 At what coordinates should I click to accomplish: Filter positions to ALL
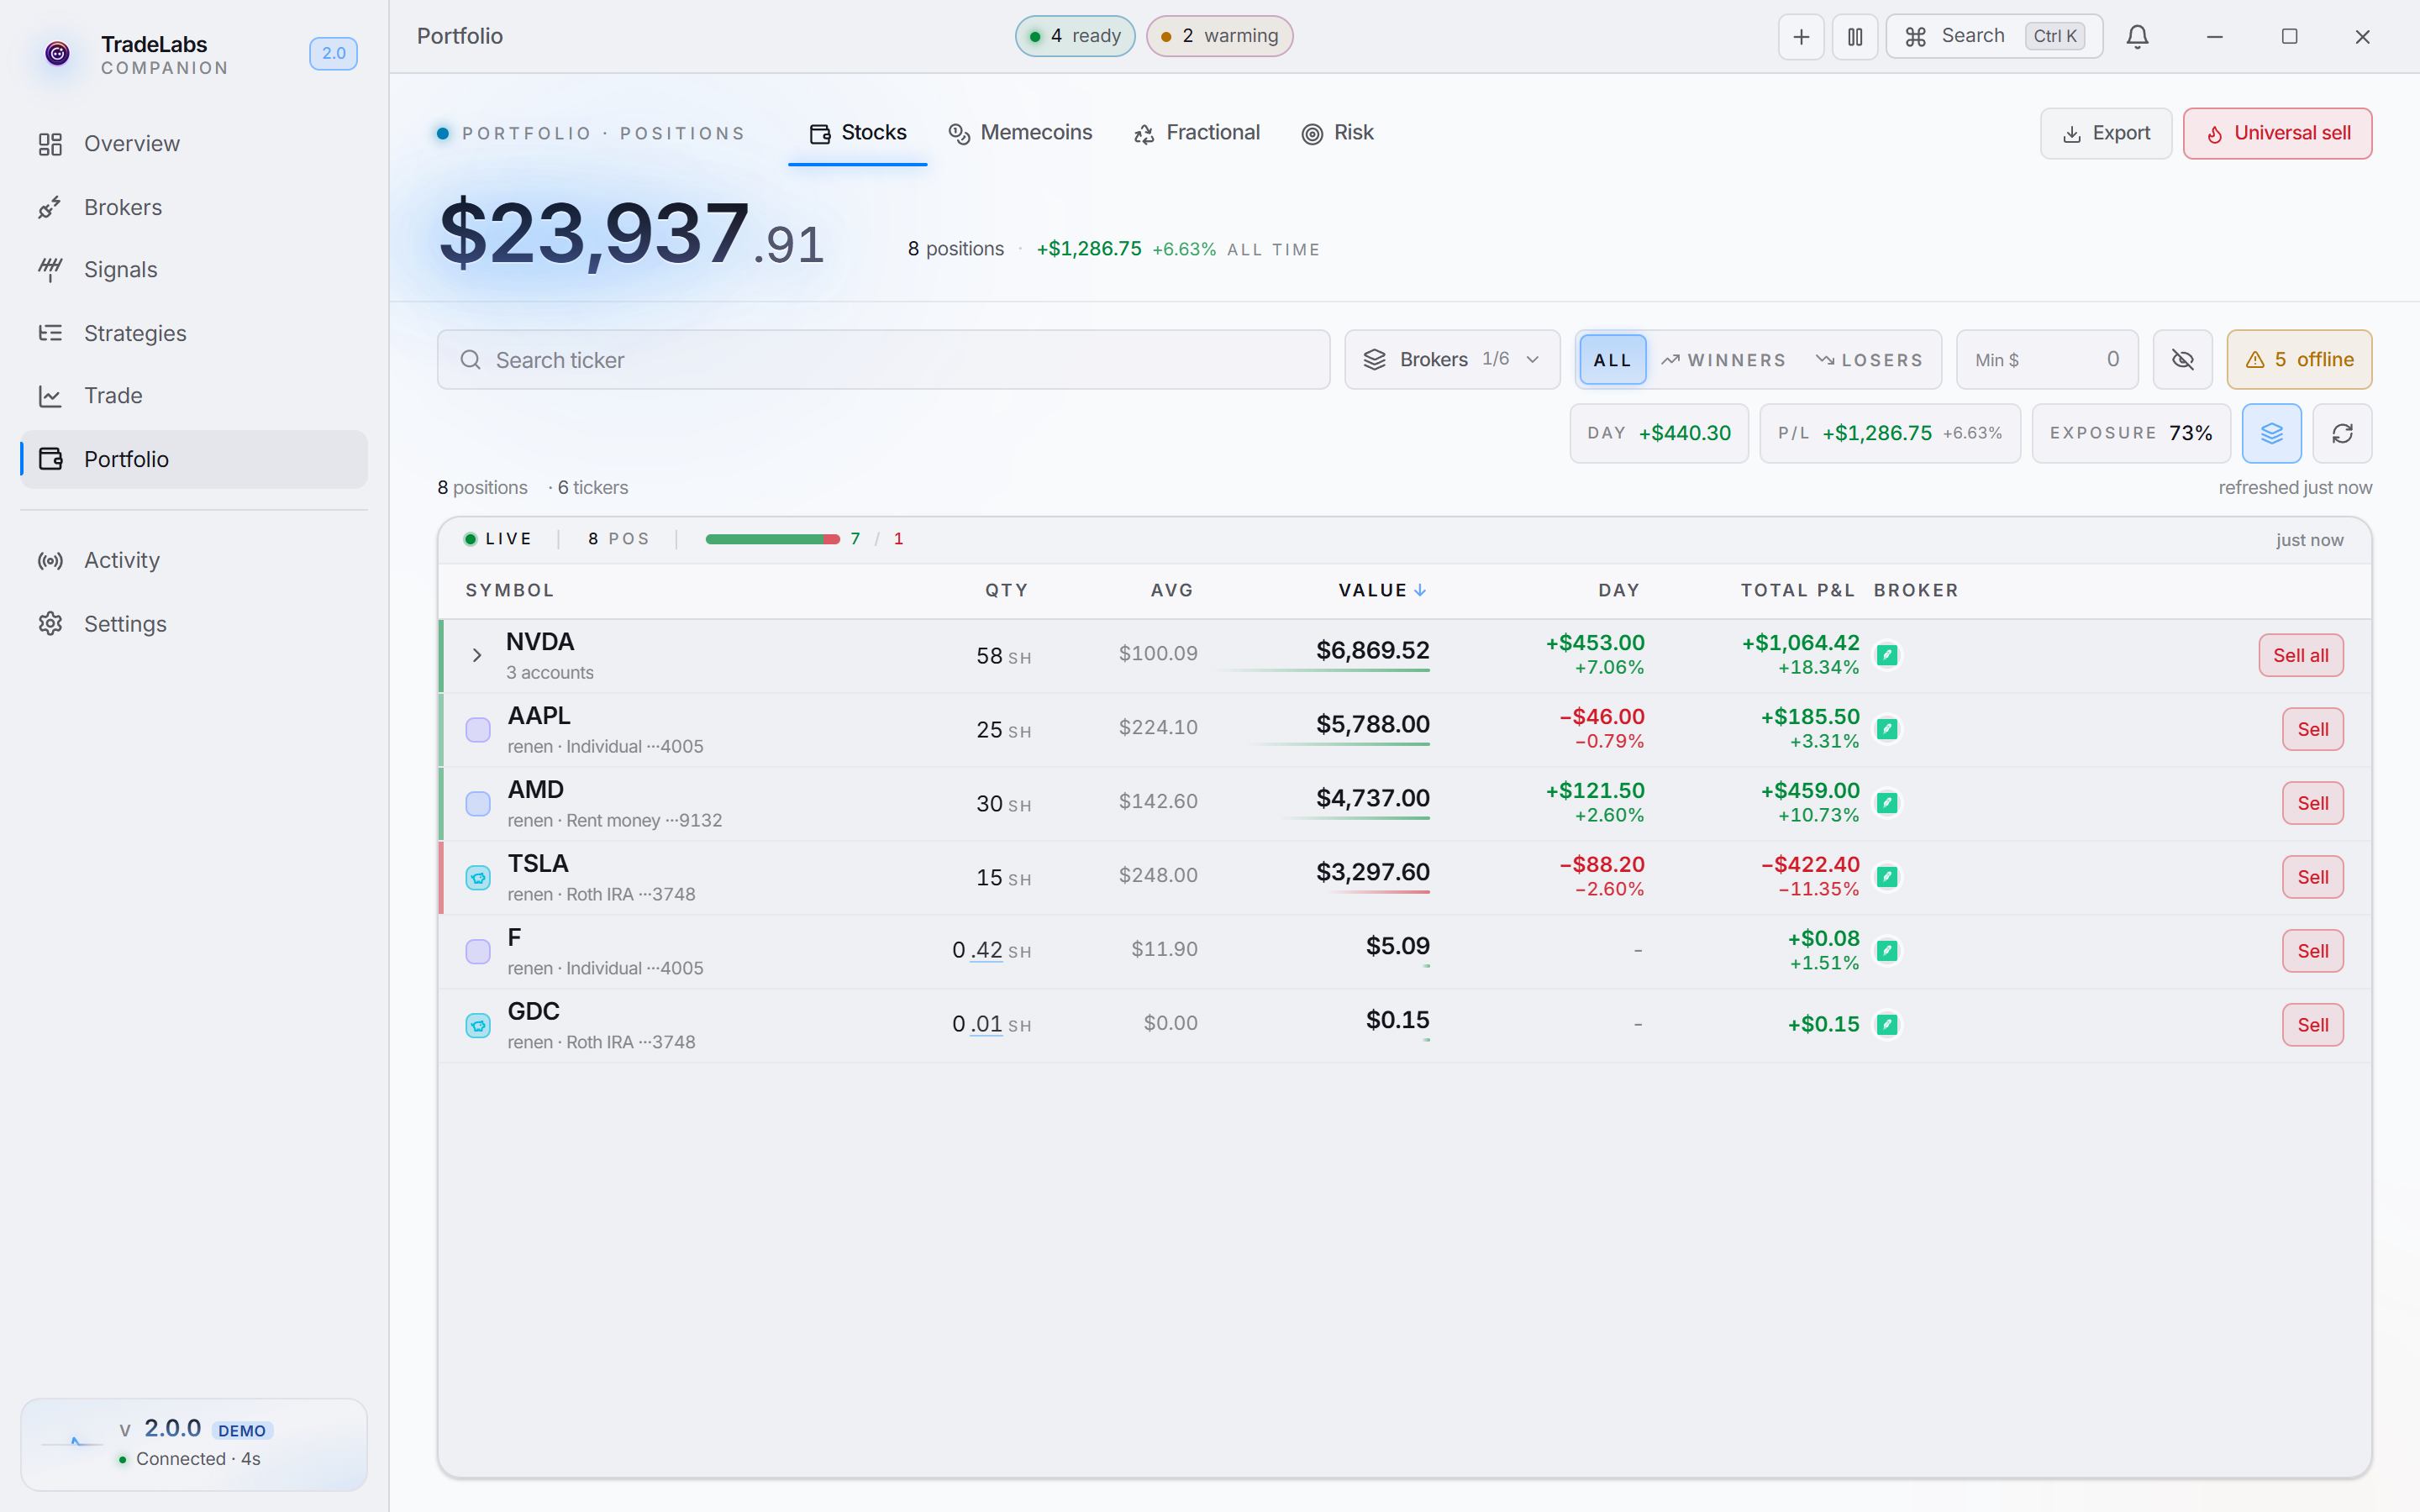pos(1612,360)
